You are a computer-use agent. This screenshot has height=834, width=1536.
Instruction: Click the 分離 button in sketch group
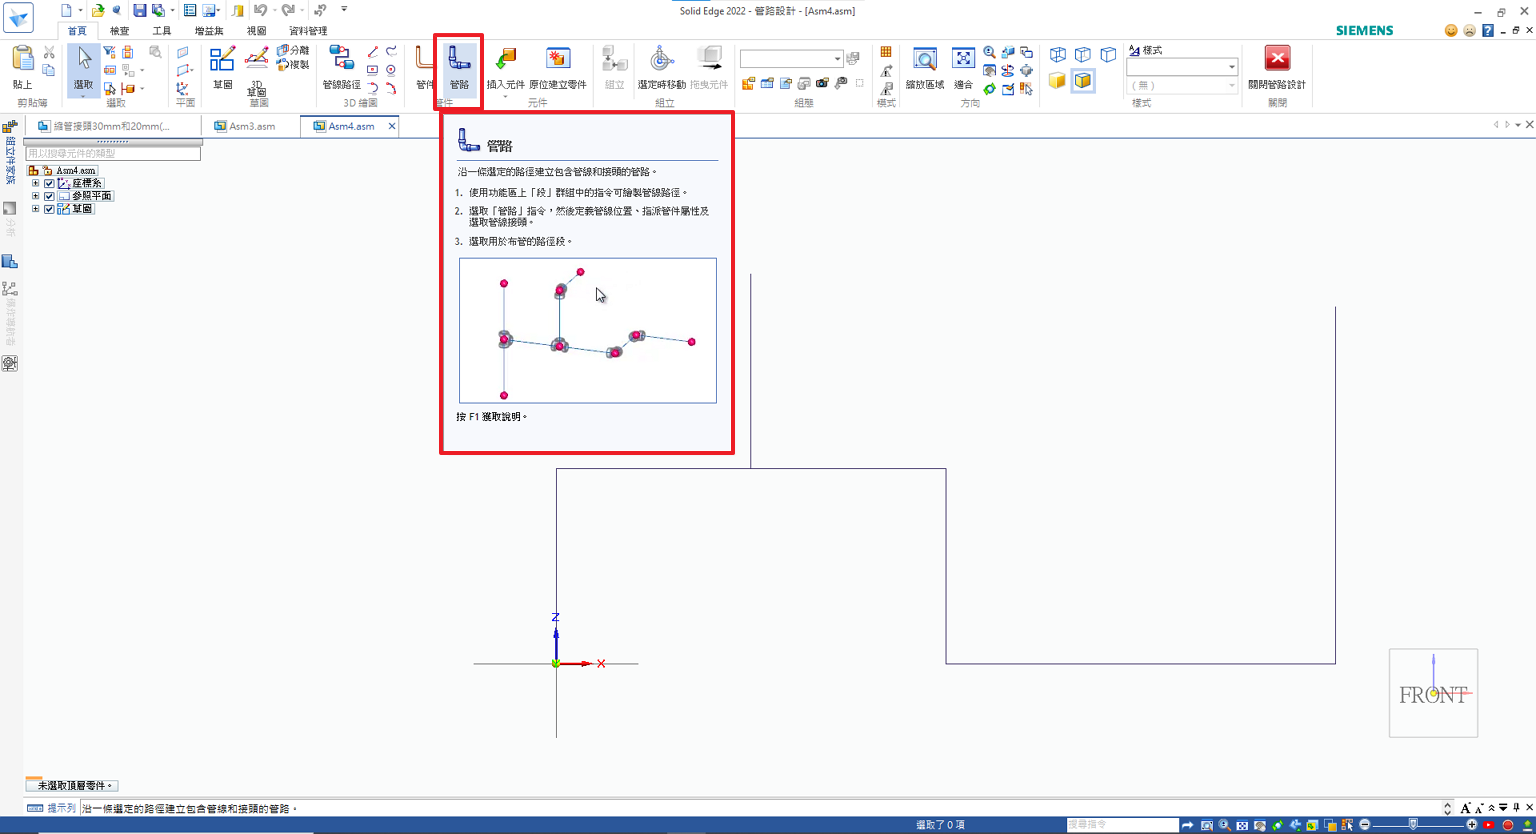(x=293, y=51)
